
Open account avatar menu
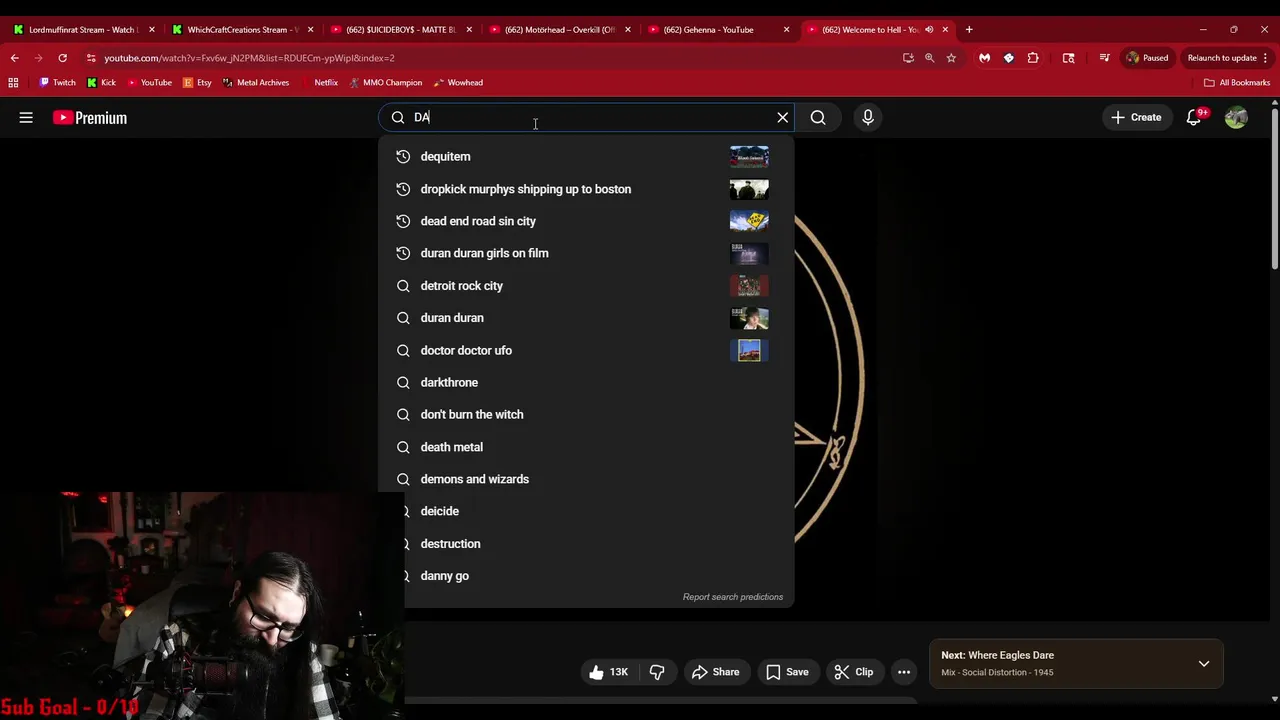point(1237,118)
